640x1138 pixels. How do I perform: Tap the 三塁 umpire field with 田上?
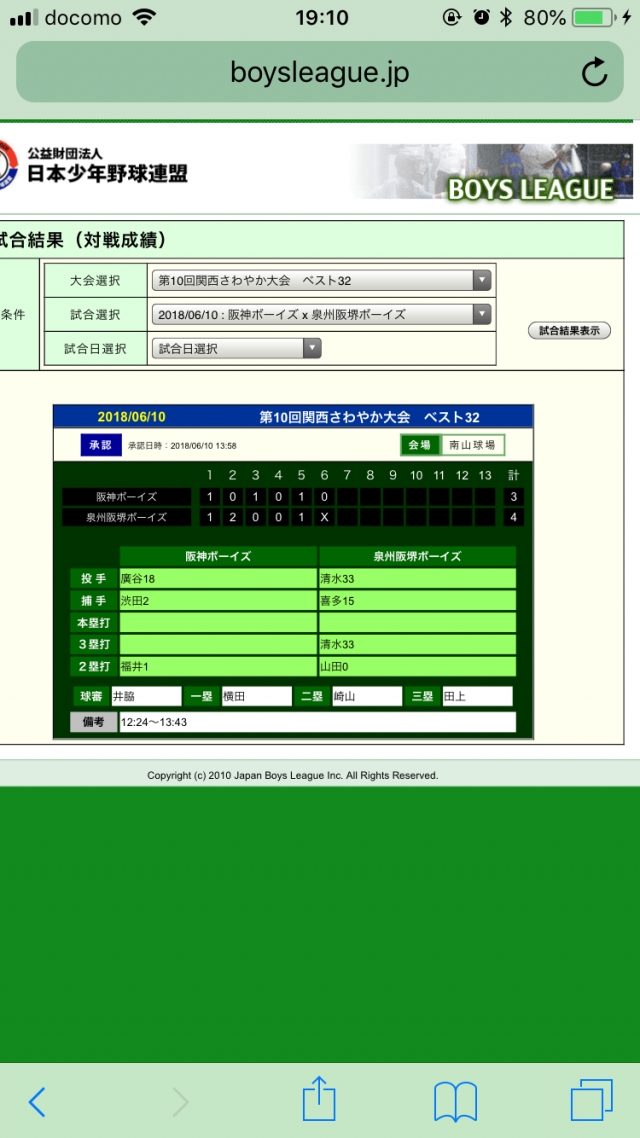[477, 696]
